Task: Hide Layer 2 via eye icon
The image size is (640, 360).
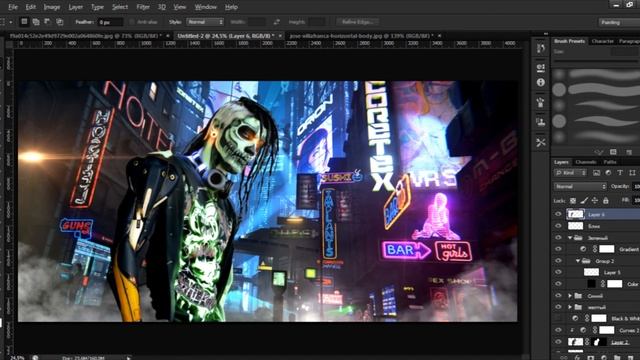Action: [558, 342]
